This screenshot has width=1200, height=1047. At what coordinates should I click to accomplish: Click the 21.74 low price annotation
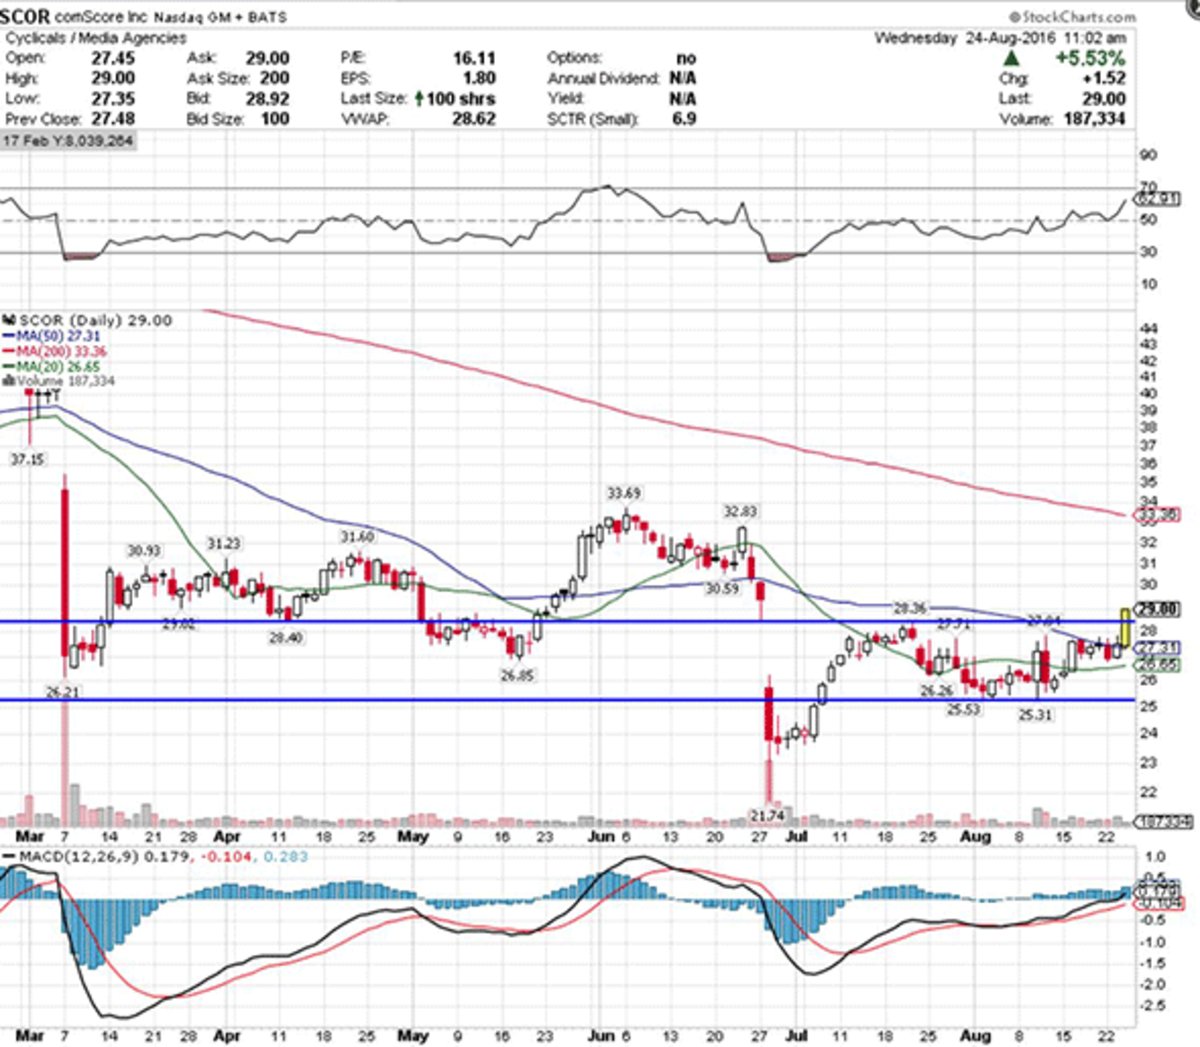[767, 816]
